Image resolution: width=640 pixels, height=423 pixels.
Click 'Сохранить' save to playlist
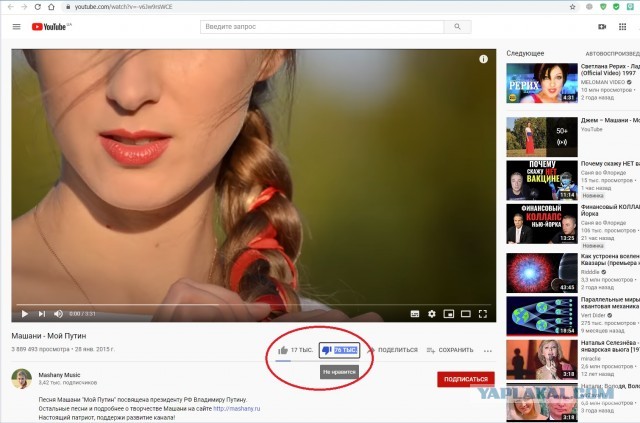click(450, 350)
